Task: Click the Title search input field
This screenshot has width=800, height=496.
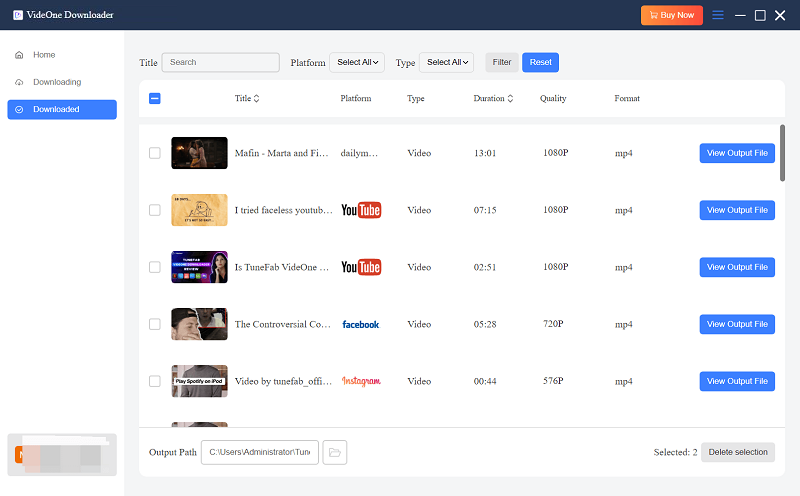Action: click(x=220, y=62)
